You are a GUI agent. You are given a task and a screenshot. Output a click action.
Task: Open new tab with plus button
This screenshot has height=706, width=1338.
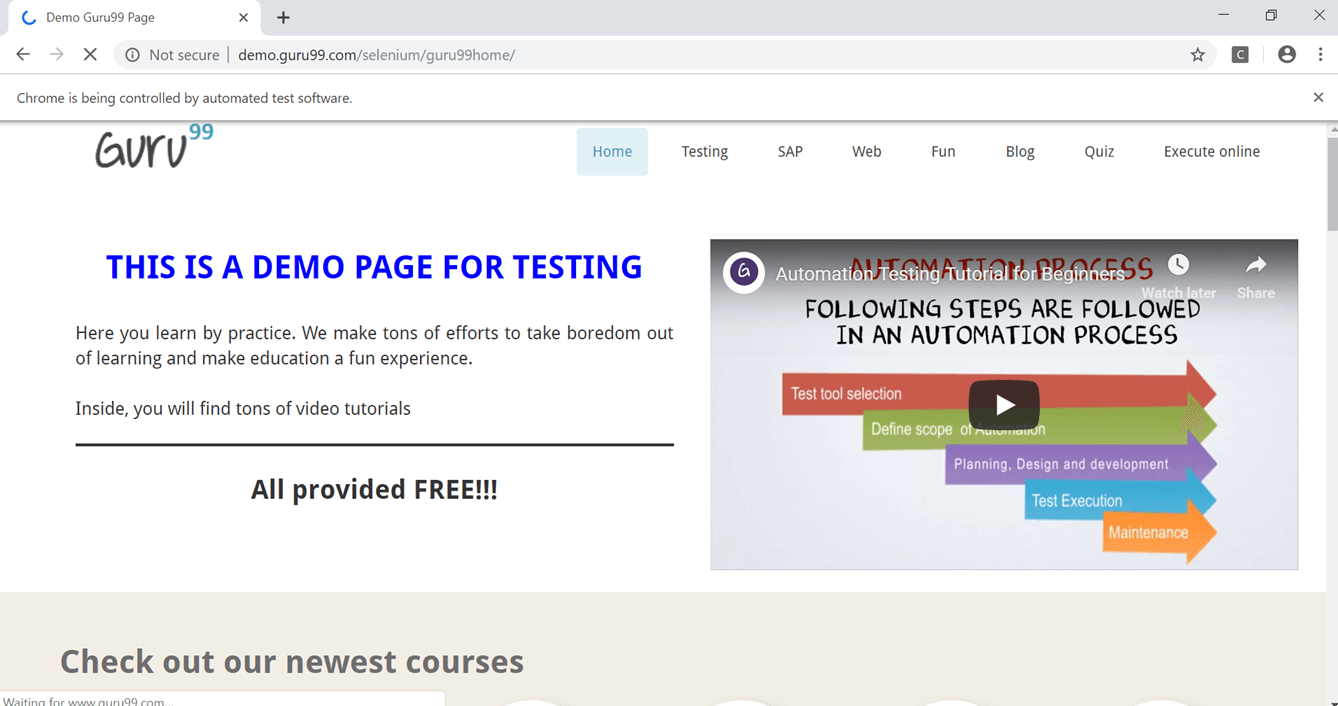[x=284, y=18]
